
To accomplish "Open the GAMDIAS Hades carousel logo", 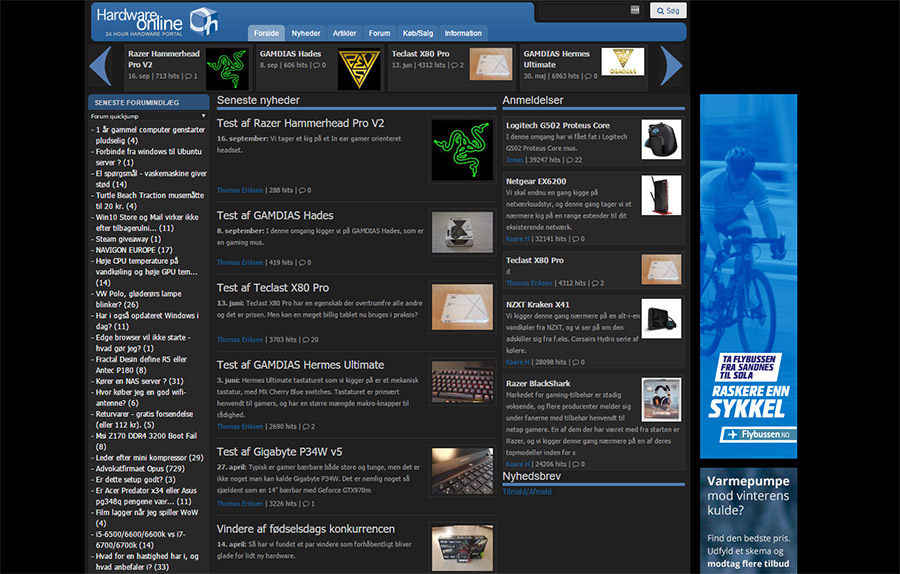I will pyautogui.click(x=359, y=68).
